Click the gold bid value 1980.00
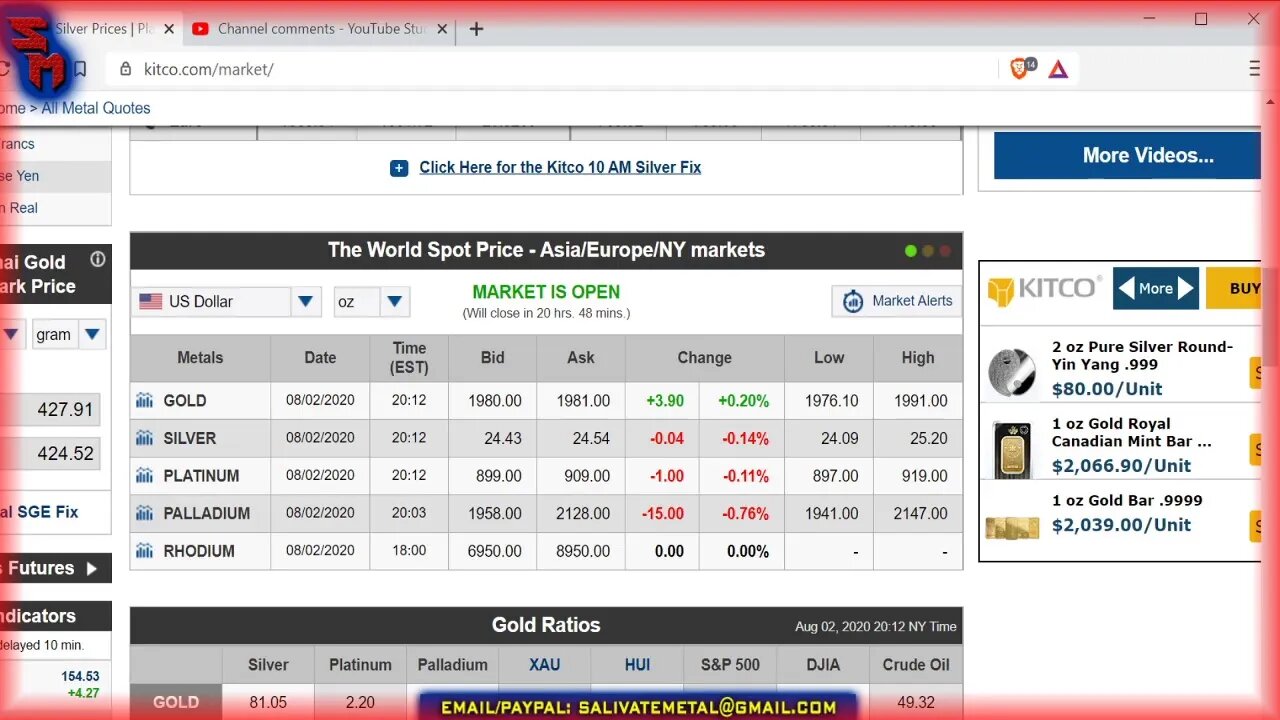Screen dimensions: 1280x720 click(x=495, y=401)
